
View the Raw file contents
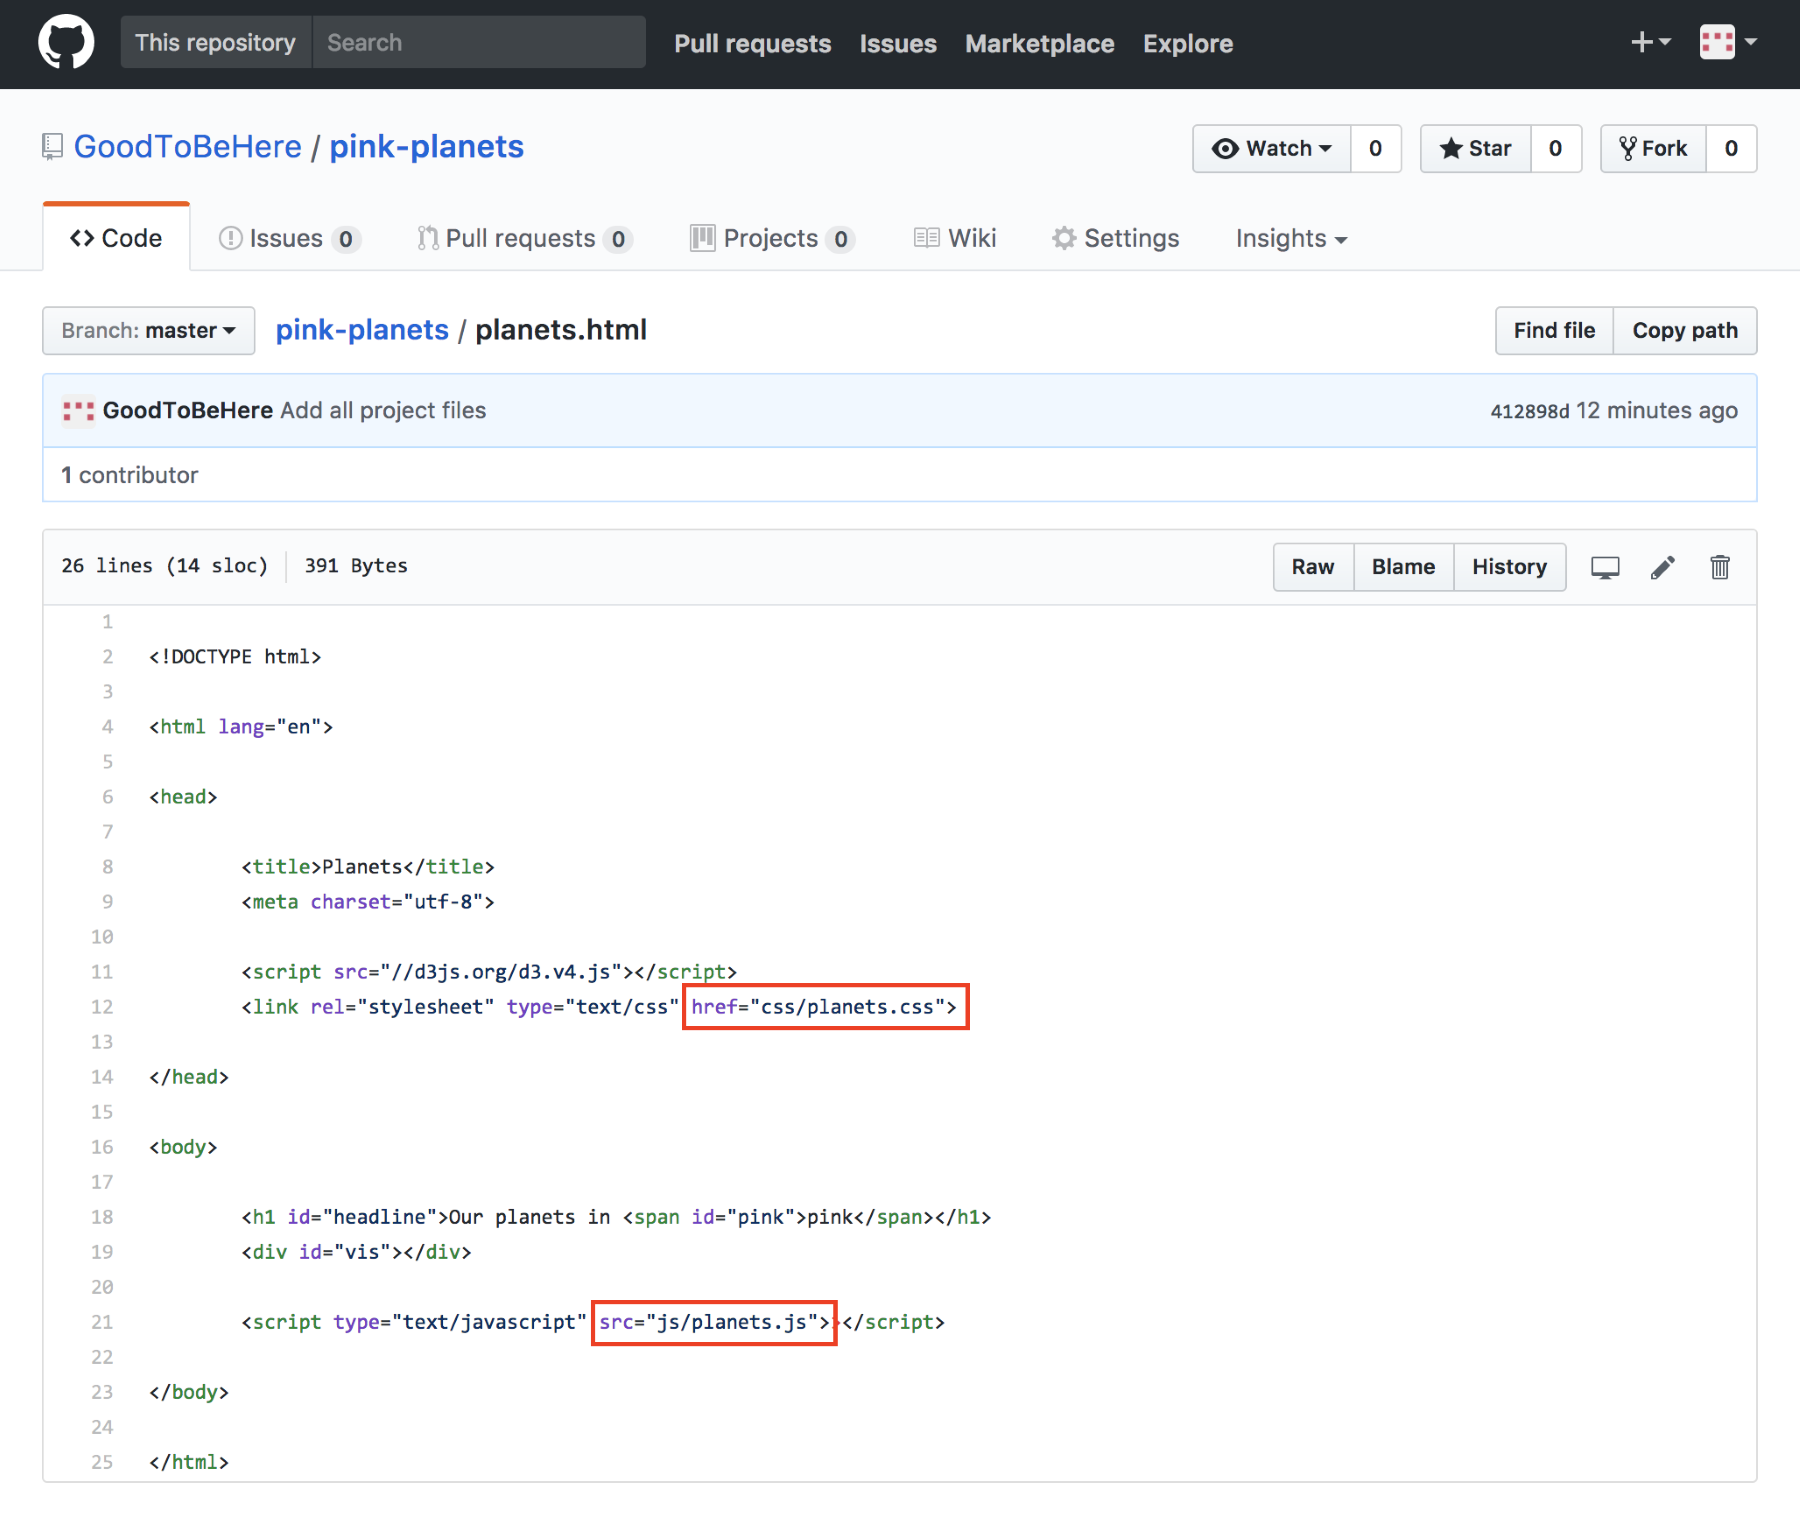[x=1312, y=567]
